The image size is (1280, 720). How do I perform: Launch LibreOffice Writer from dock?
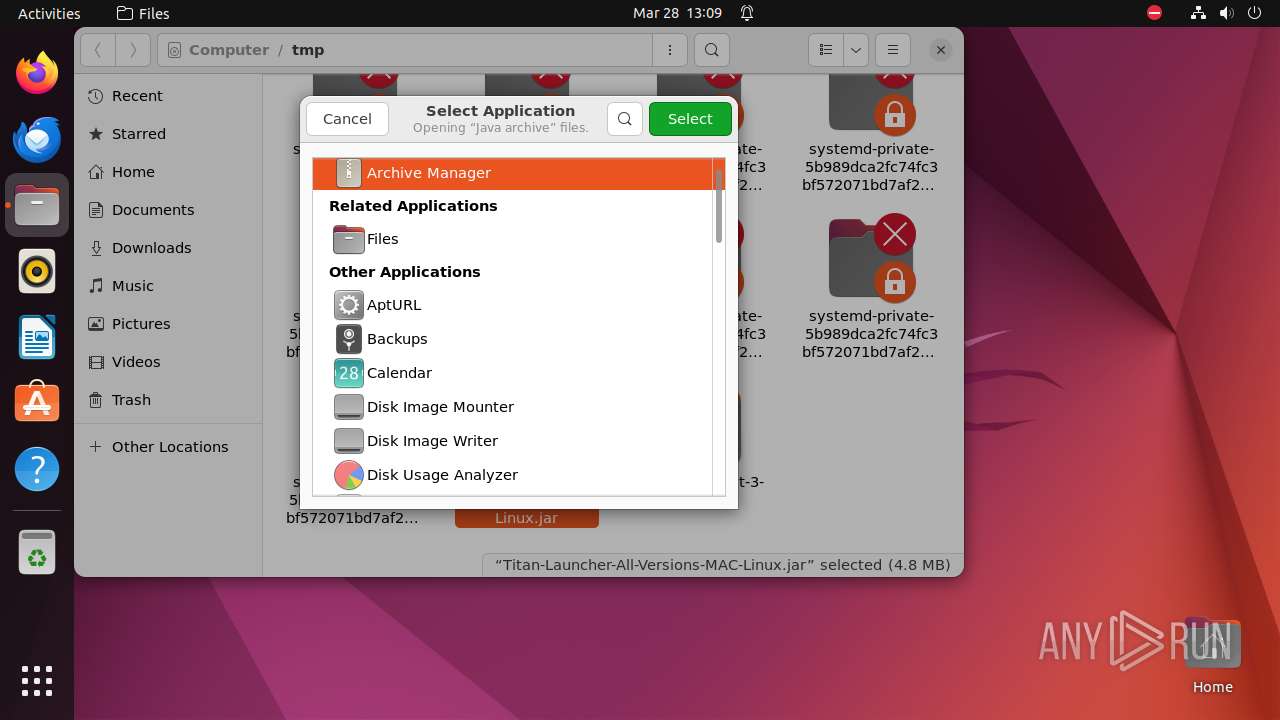(37, 337)
